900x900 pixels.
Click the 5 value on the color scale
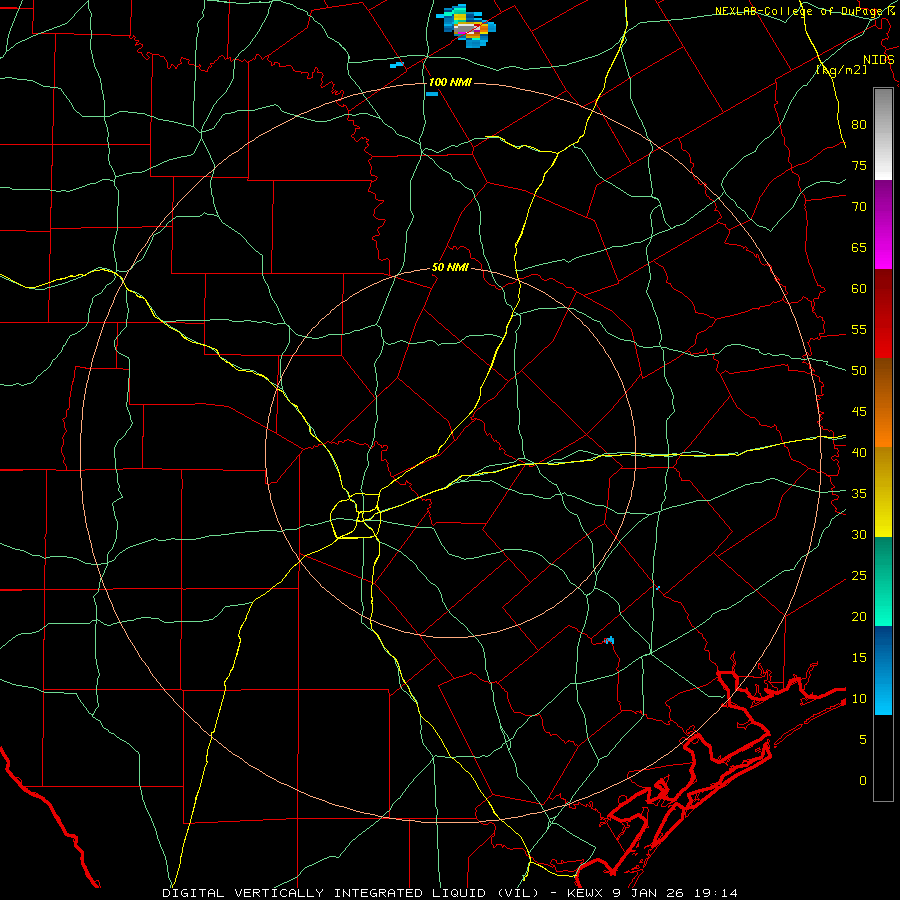[862, 740]
